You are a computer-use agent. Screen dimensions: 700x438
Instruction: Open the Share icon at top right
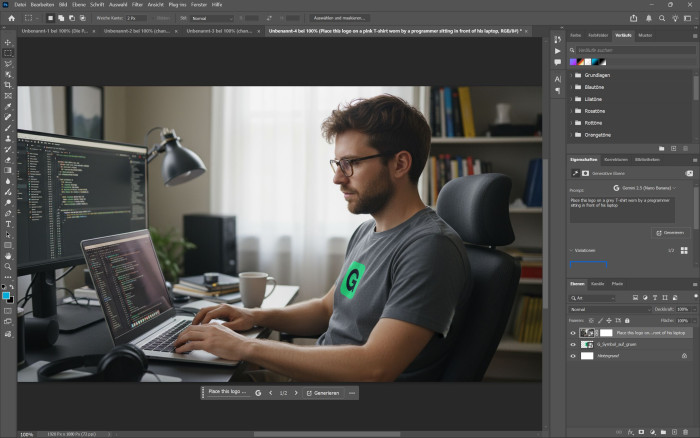(x=633, y=18)
